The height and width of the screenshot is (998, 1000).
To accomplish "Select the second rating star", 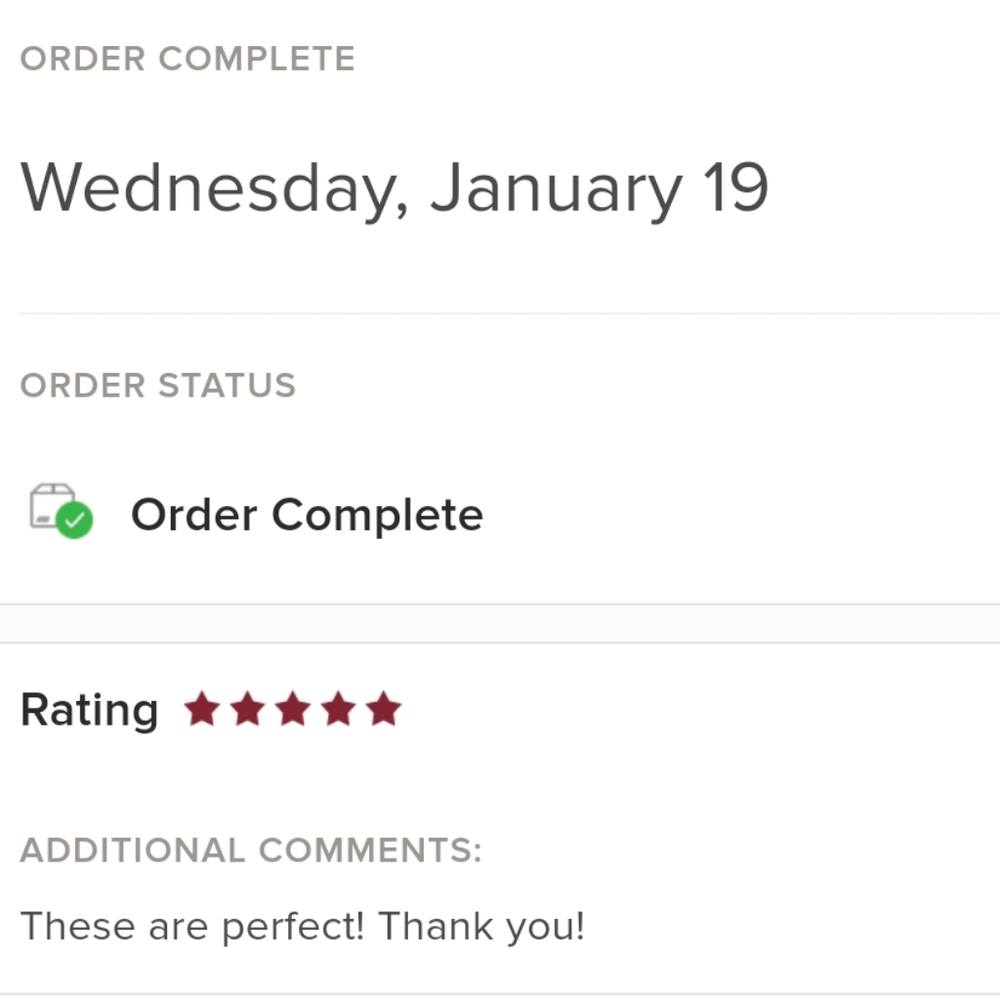I will pyautogui.click(x=247, y=708).
